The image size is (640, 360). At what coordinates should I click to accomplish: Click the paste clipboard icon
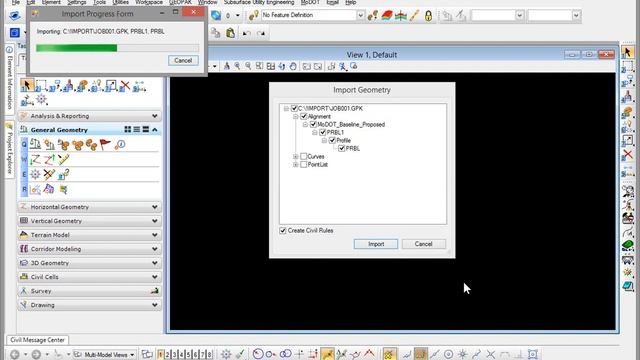[230, 33]
